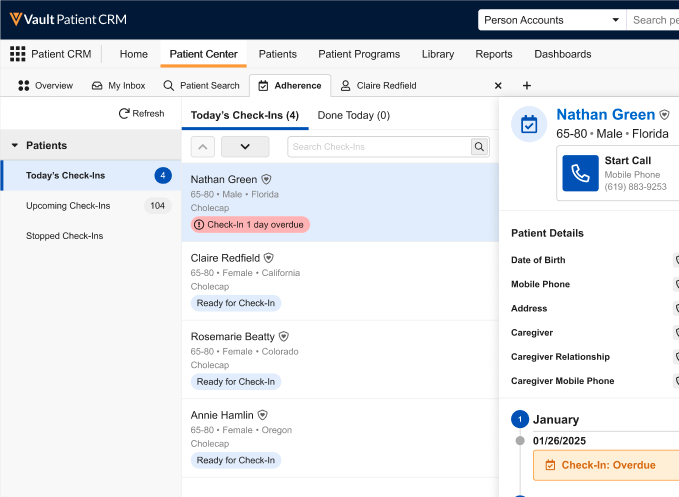Click the Start Call phone icon
679x497 pixels.
[x=580, y=173]
